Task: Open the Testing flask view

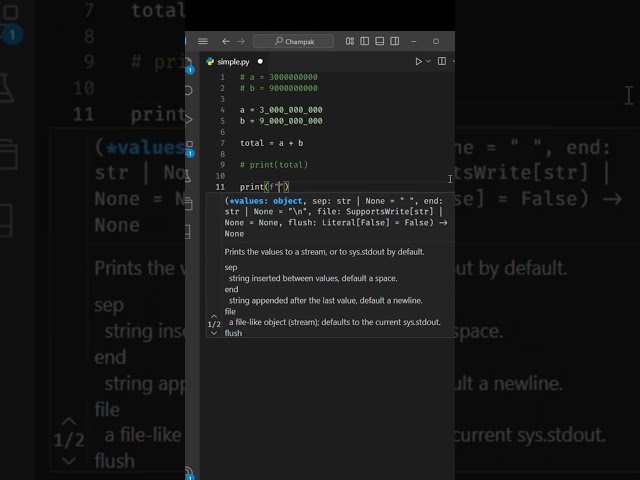Action: 188,176
